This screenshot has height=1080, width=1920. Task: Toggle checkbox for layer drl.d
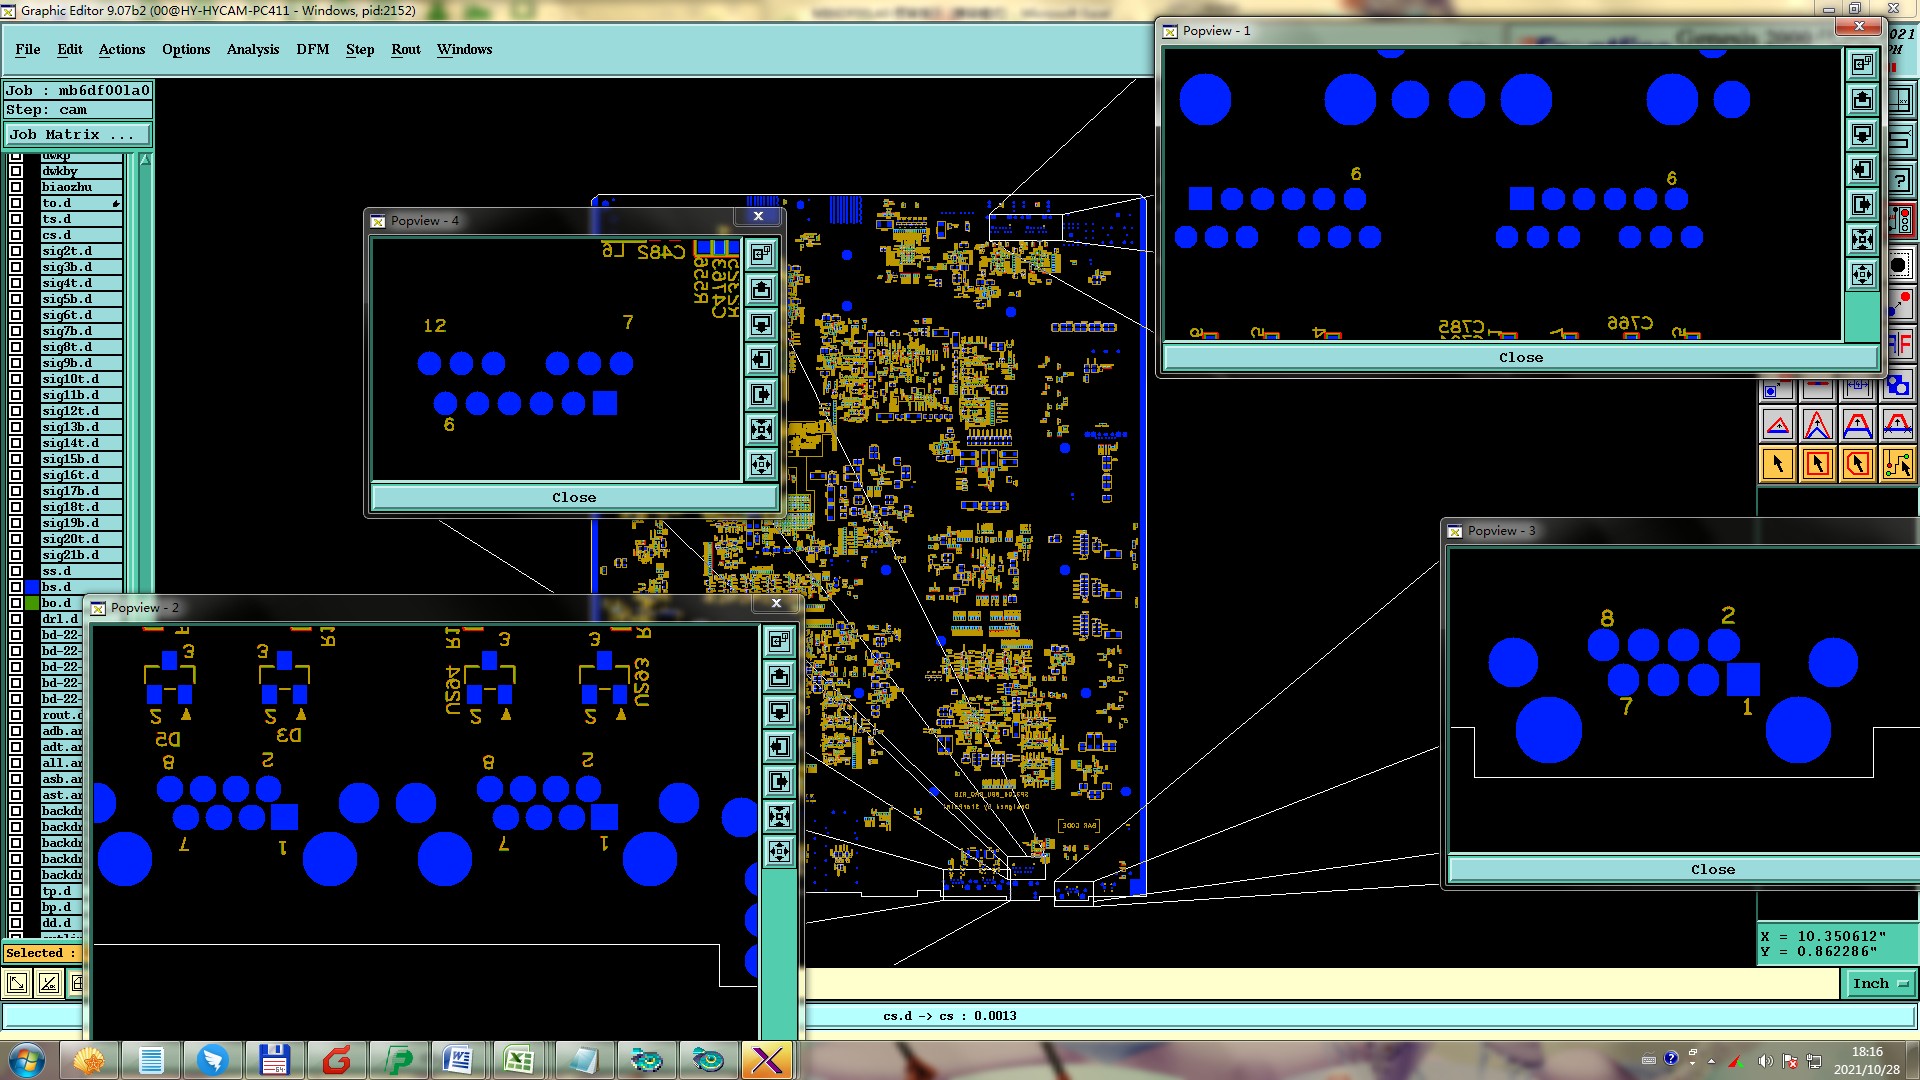pyautogui.click(x=16, y=619)
